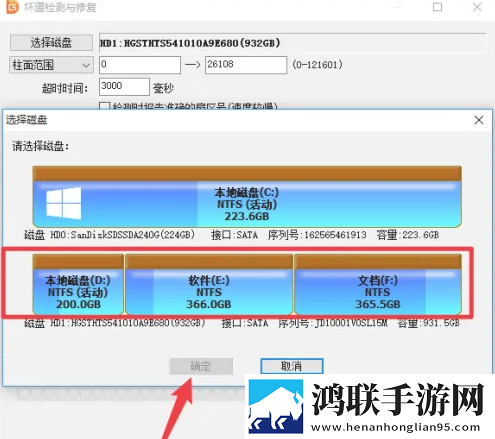
Task: Click the start cylinder field containing 0
Action: click(140, 65)
